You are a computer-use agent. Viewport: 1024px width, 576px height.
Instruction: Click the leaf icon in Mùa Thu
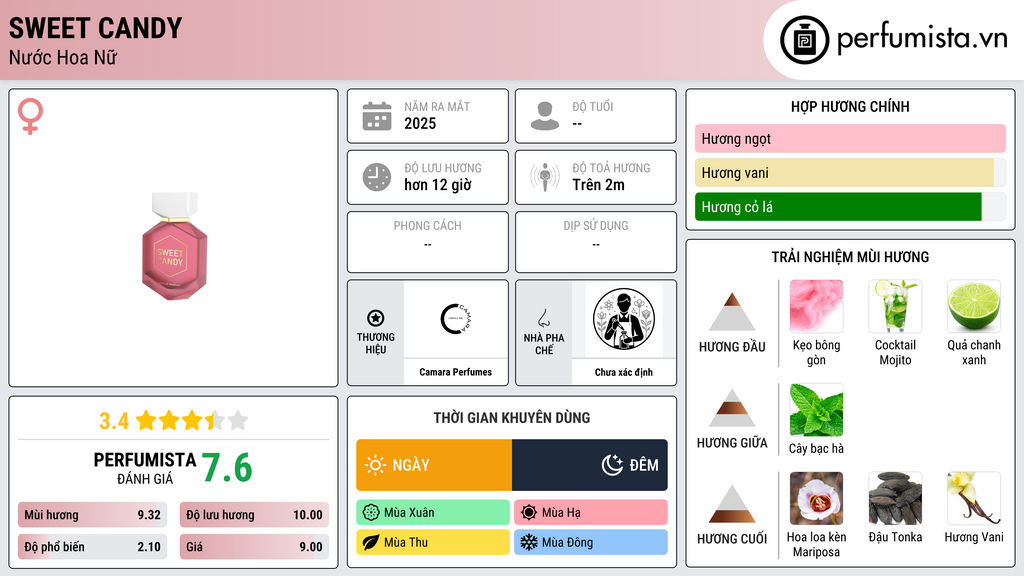click(x=371, y=542)
